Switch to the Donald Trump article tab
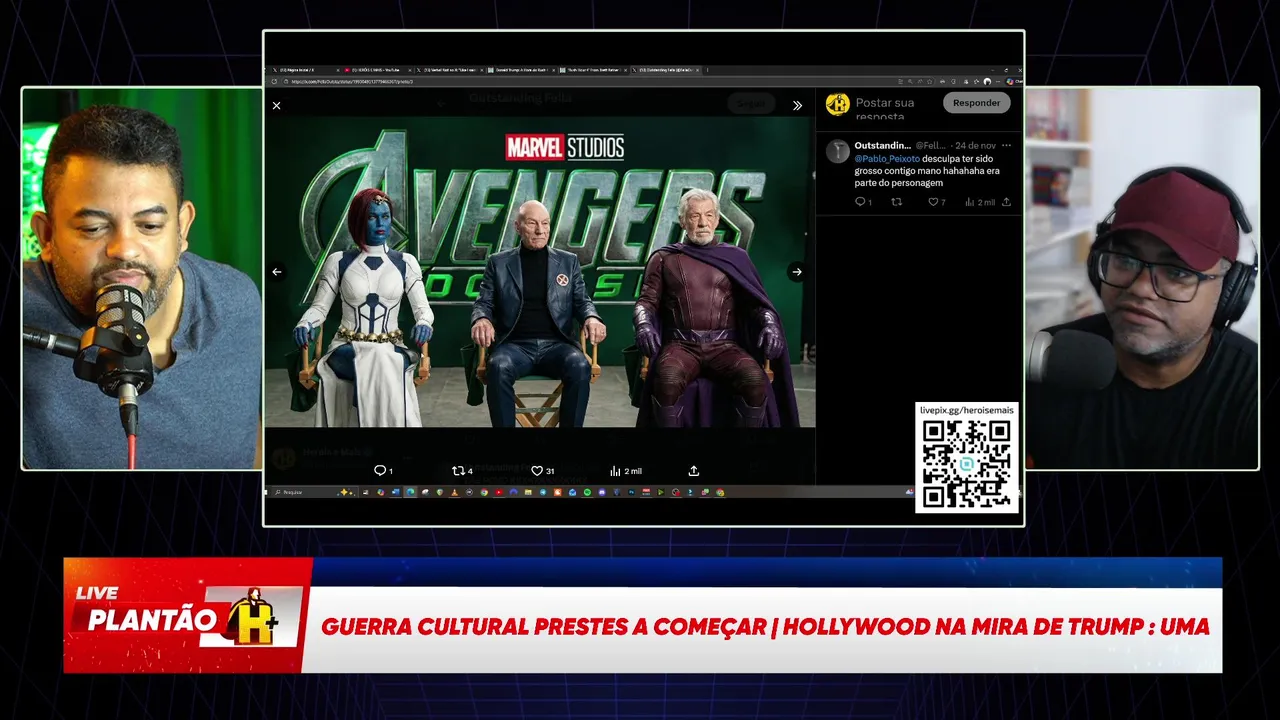 pos(522,70)
